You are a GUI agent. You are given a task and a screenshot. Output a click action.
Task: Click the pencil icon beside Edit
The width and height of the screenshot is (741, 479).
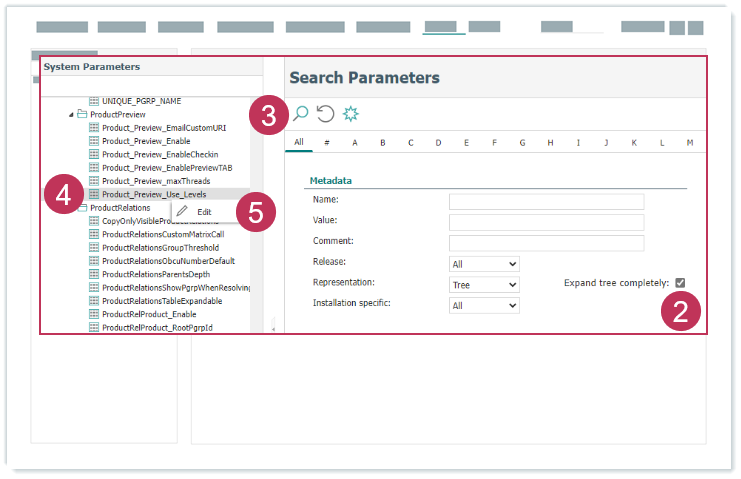tap(182, 212)
